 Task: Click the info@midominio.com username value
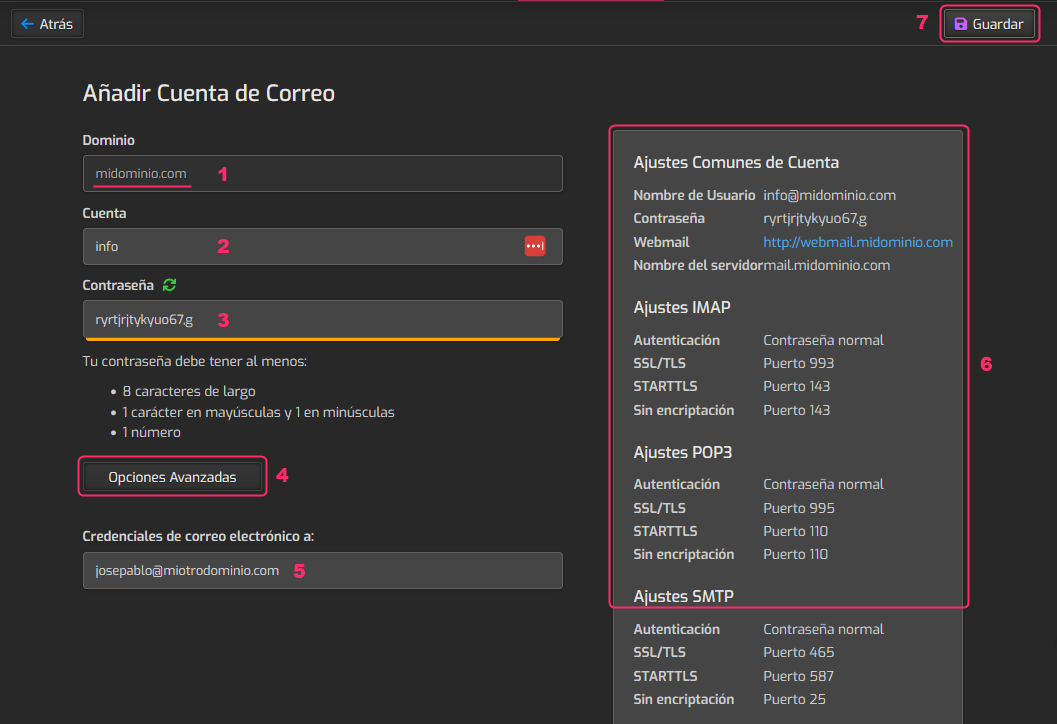tap(829, 195)
